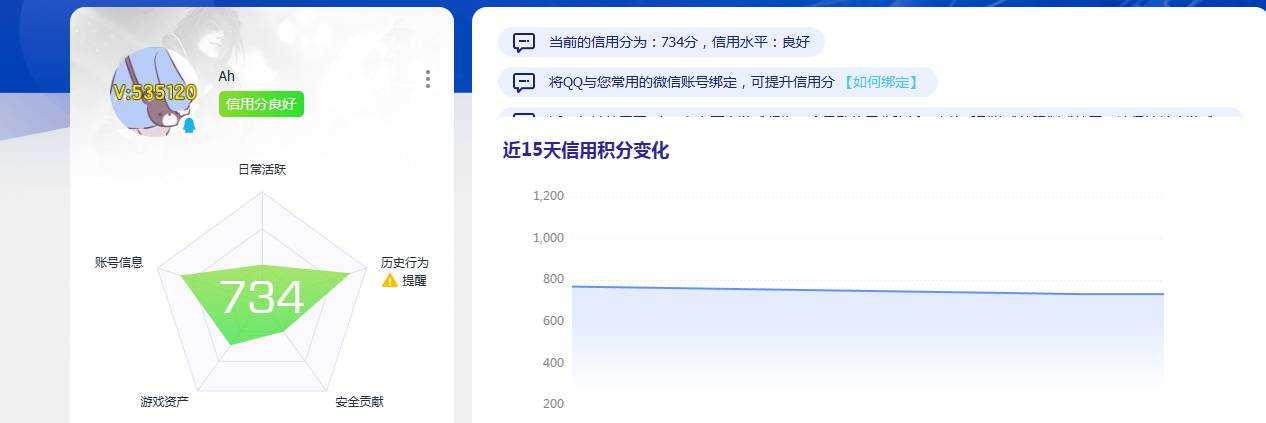The image size is (1266, 423).
Task: Select the 游戏资产 radar label
Action: tap(164, 402)
